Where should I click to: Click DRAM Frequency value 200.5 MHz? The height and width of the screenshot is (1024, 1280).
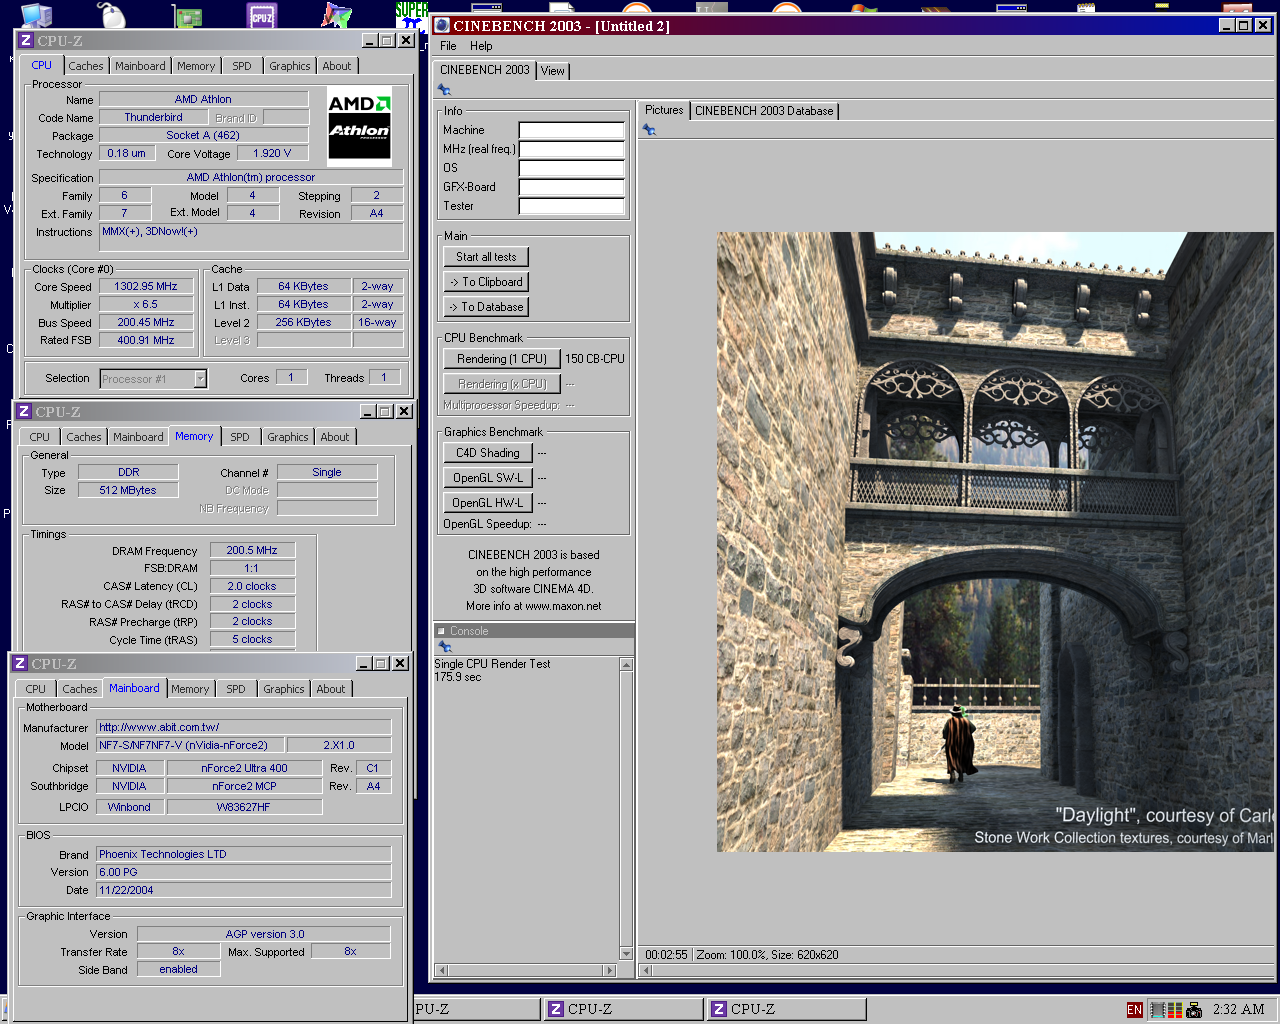pyautogui.click(x=252, y=550)
